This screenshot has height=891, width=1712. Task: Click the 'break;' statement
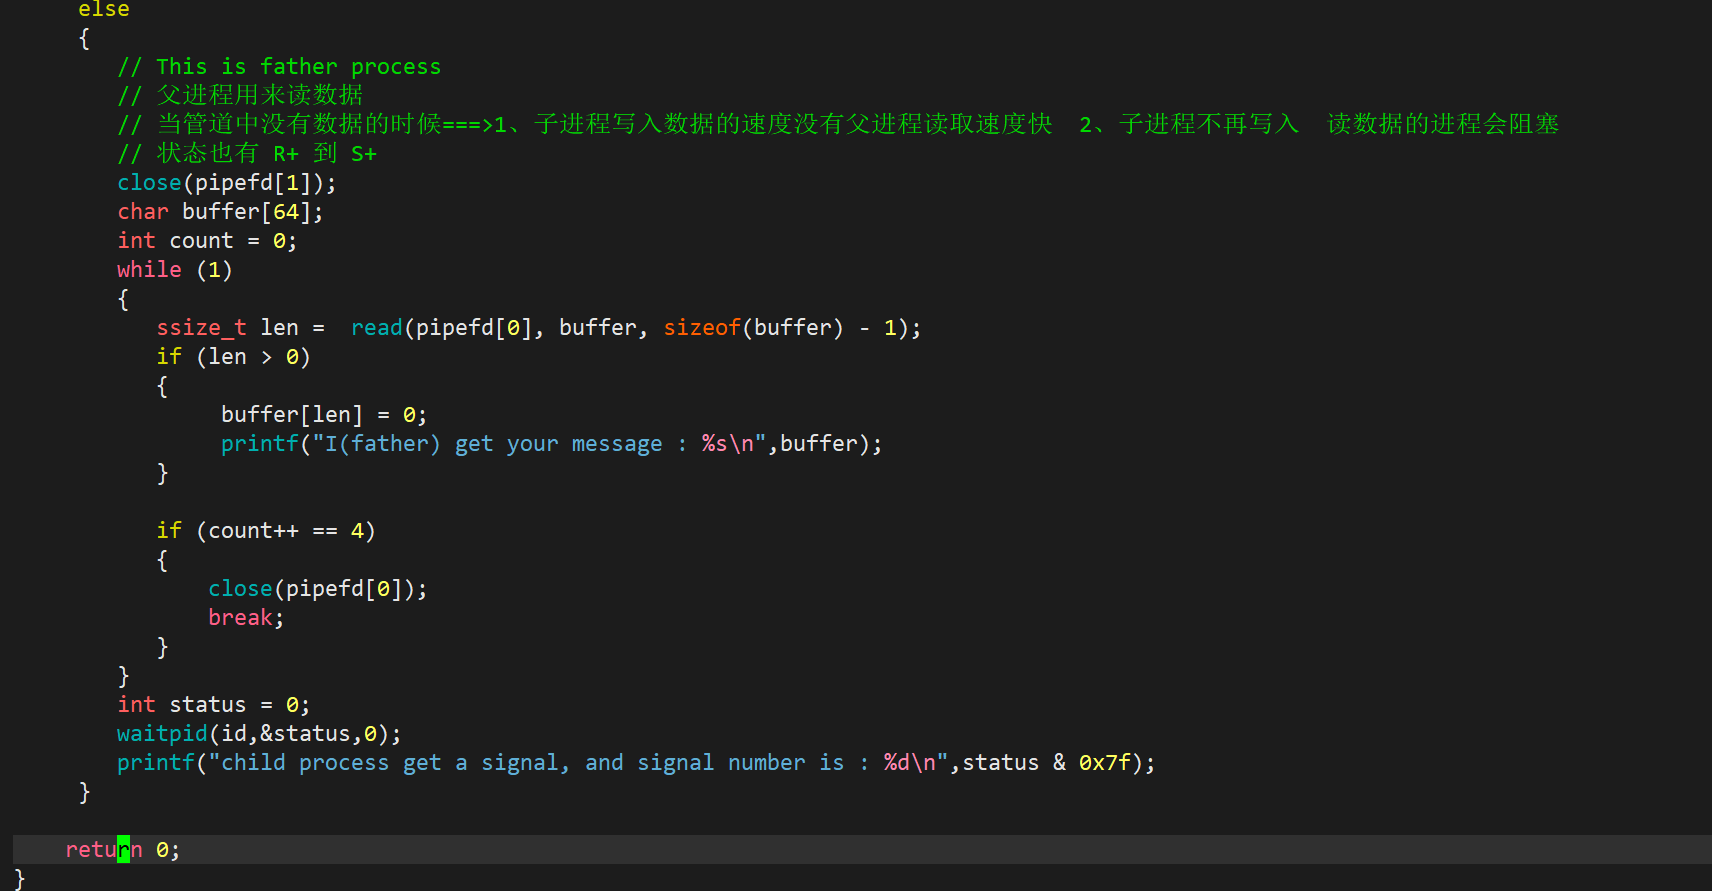pyautogui.click(x=246, y=618)
